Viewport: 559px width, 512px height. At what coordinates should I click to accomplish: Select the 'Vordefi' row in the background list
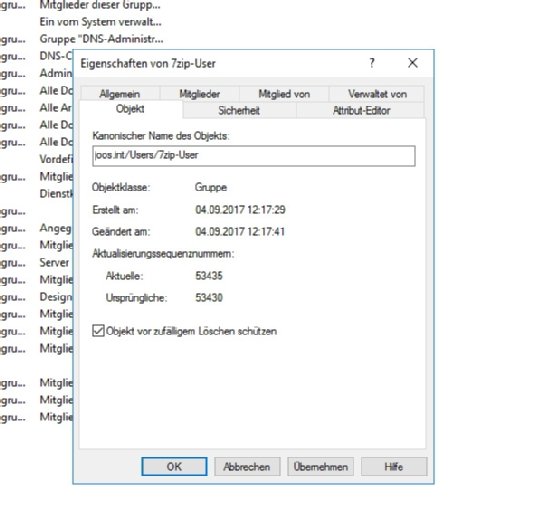[56, 159]
